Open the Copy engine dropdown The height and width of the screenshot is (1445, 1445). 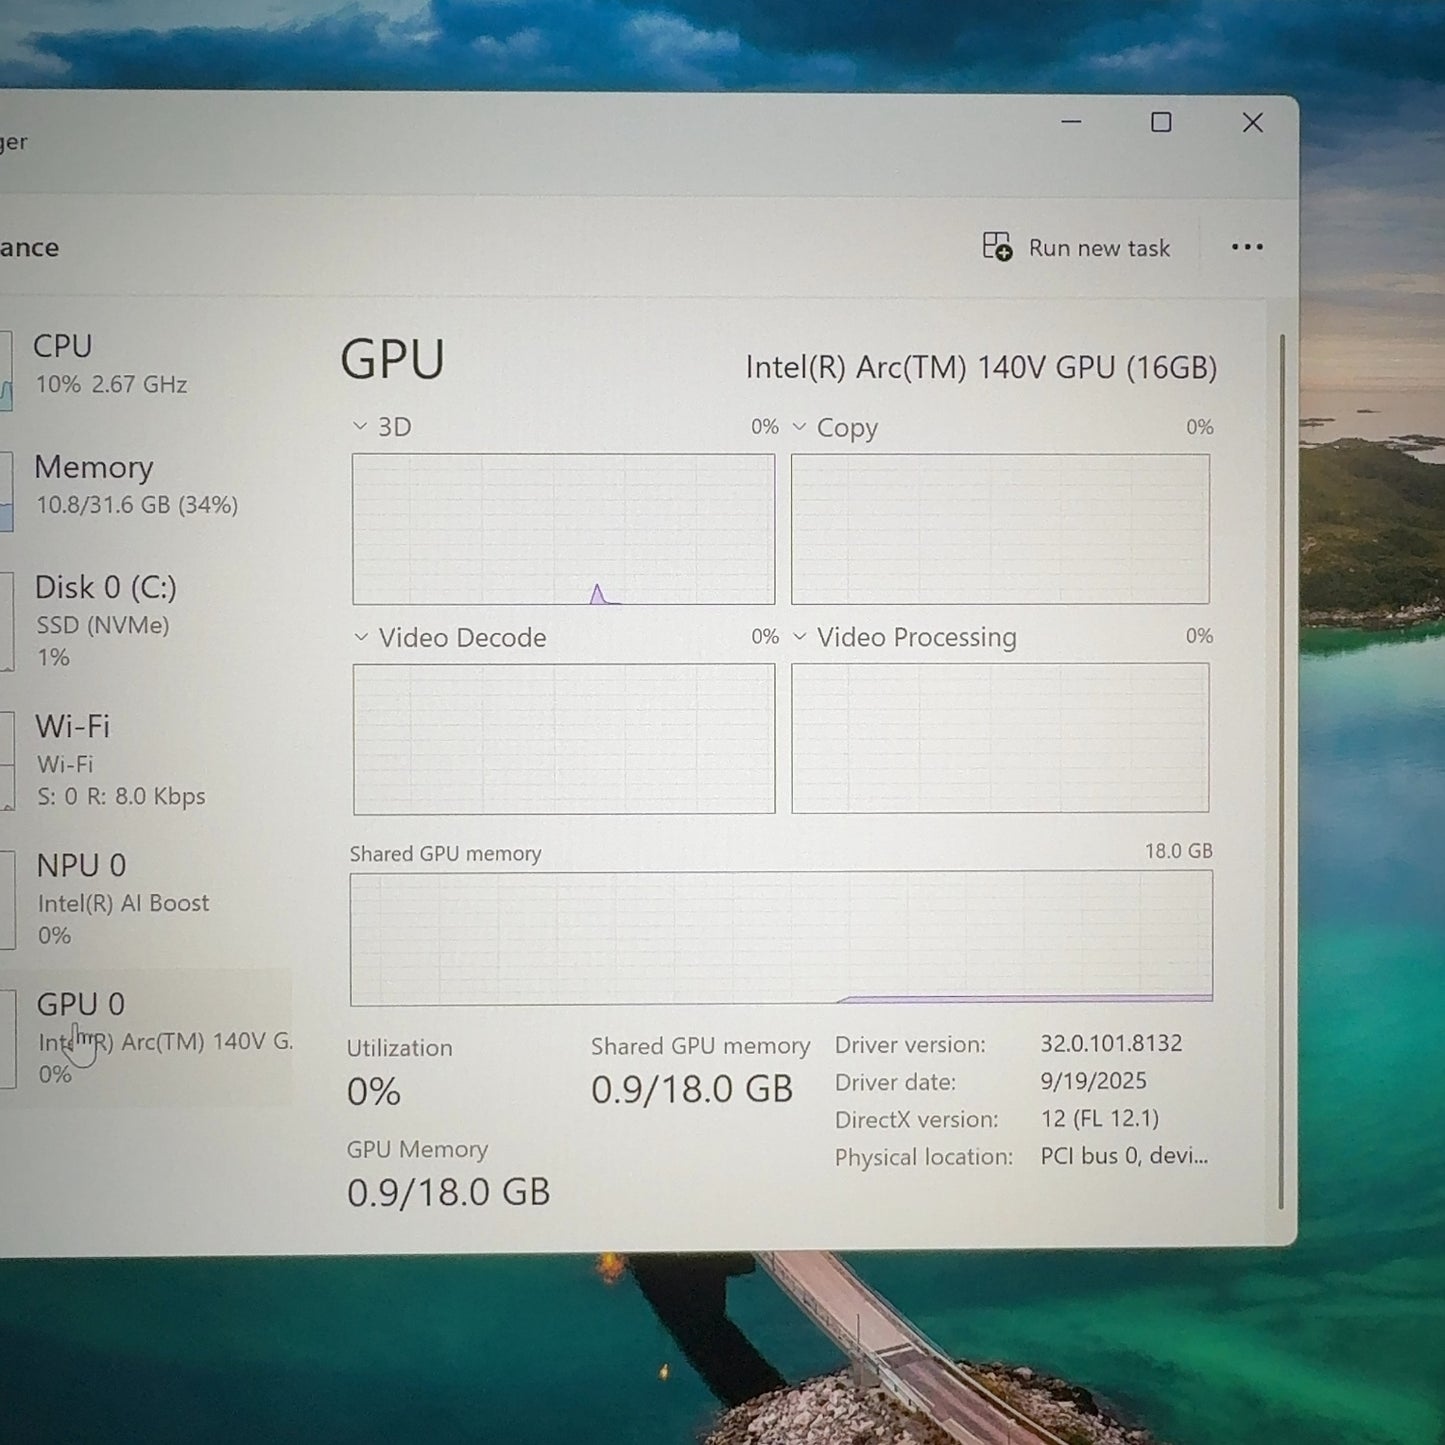pyautogui.click(x=799, y=427)
